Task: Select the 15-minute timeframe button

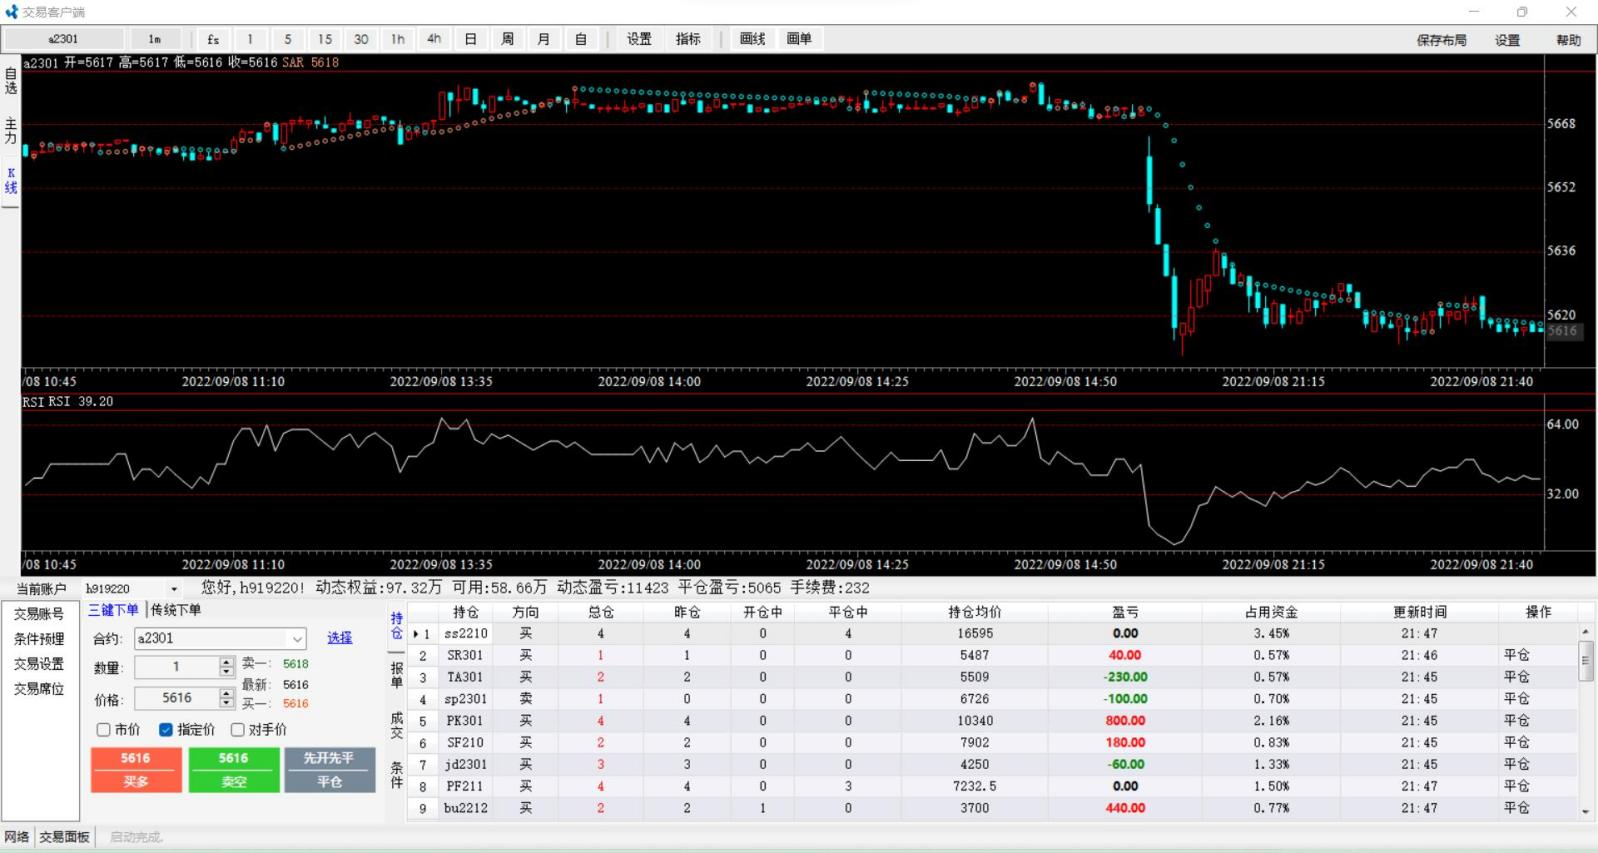Action: tap(324, 39)
